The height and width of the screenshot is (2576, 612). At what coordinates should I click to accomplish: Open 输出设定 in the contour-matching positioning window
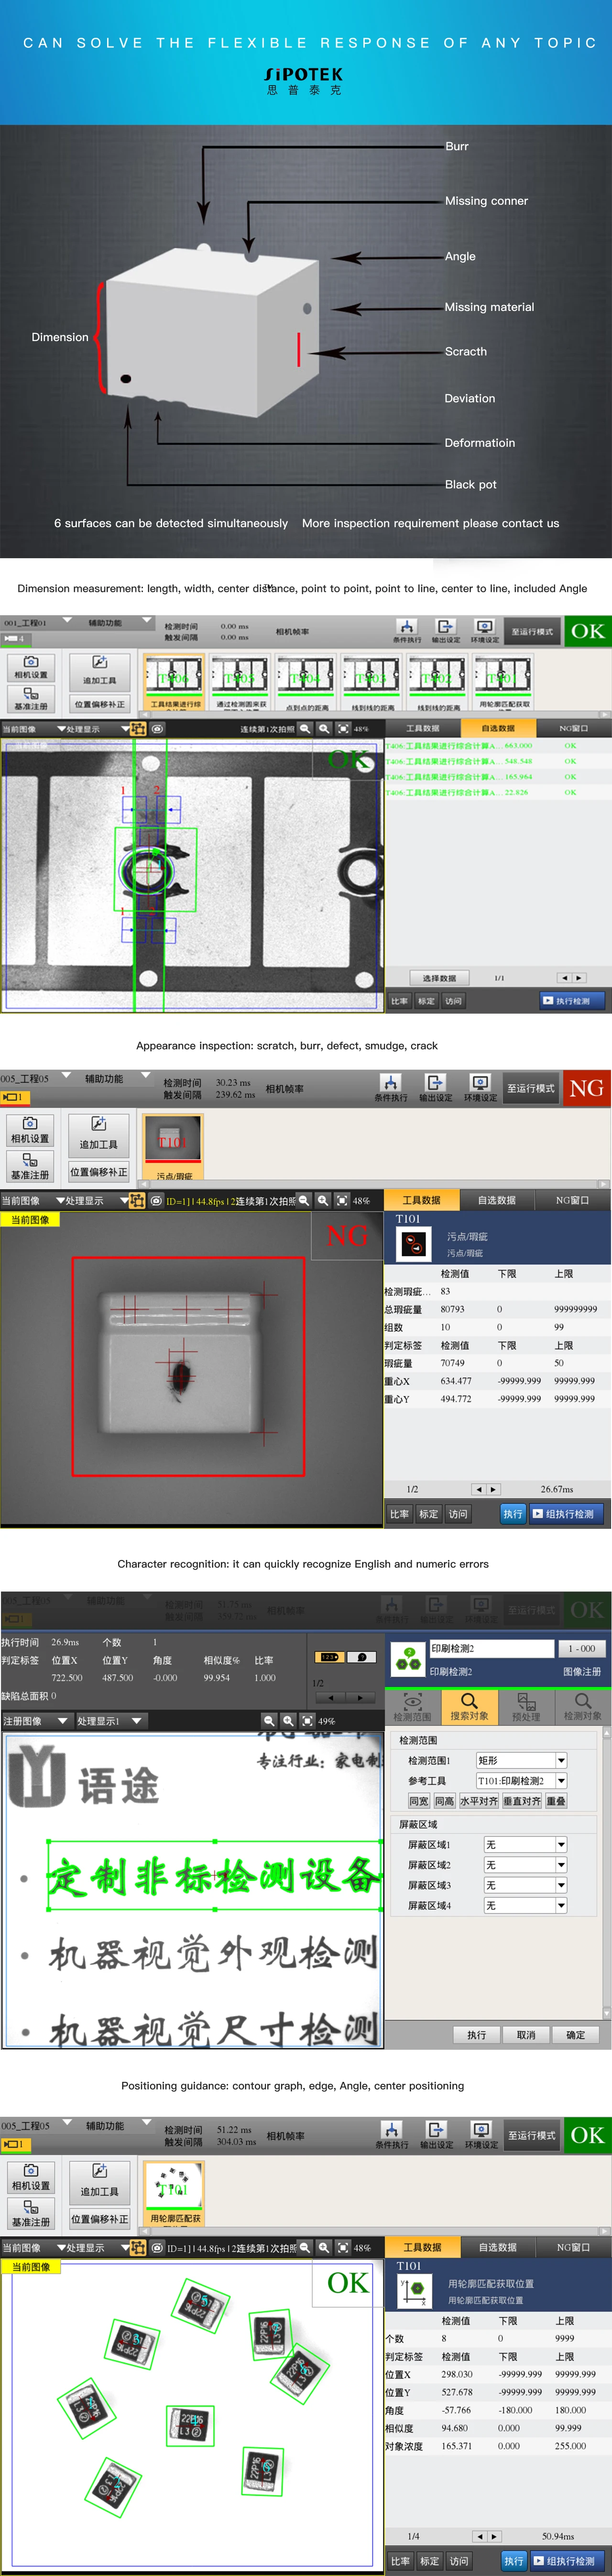point(437,2134)
